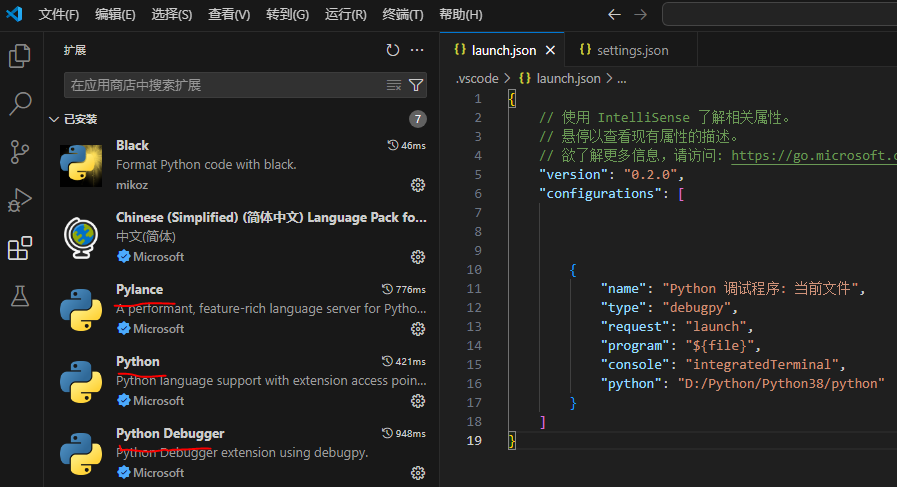This screenshot has width=897, height=487.
Task: Click the .vscode breadcrumb
Action: (477, 79)
